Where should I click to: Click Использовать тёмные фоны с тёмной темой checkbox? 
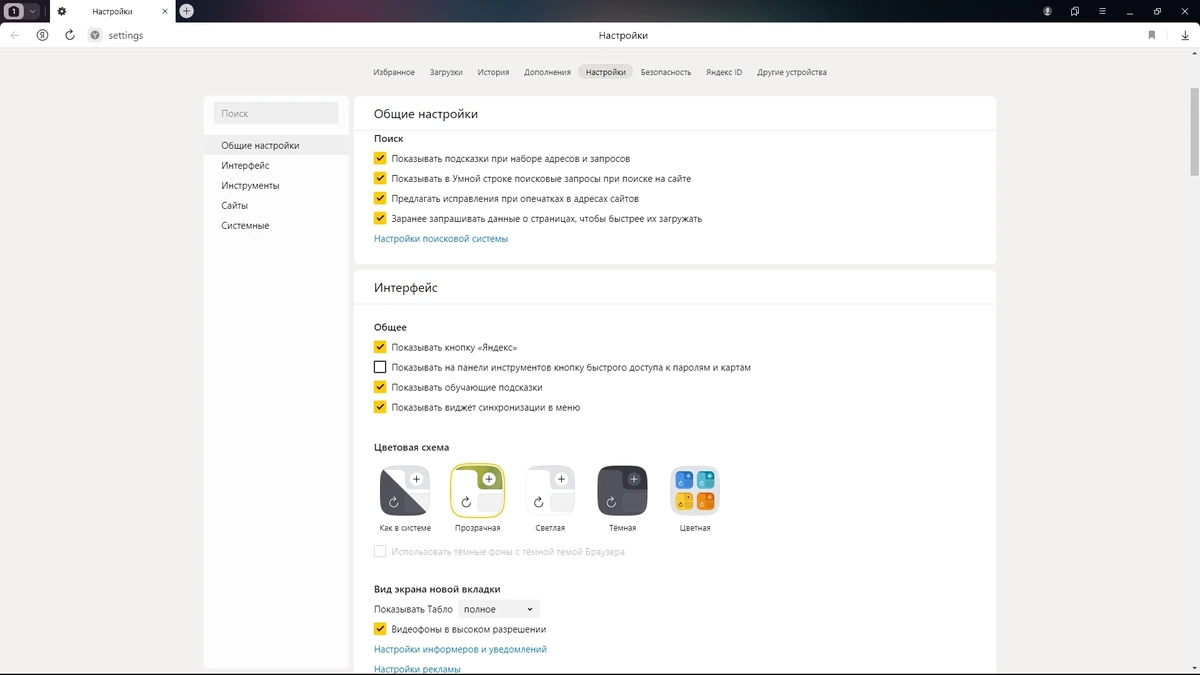tap(380, 551)
